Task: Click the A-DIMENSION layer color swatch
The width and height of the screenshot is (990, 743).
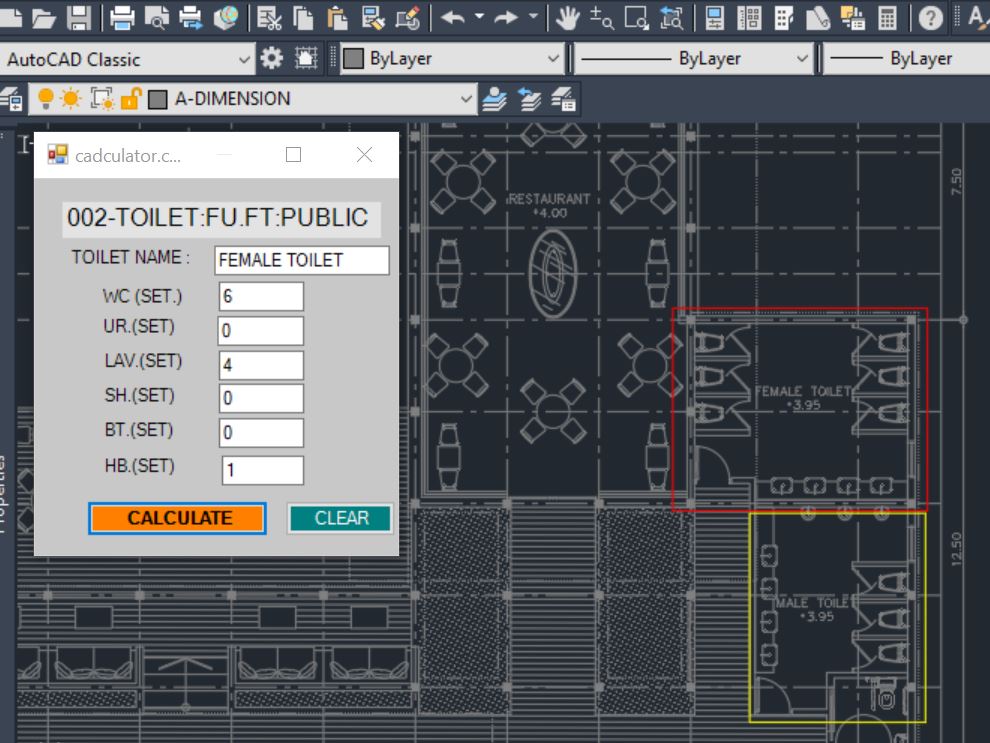Action: click(x=157, y=99)
